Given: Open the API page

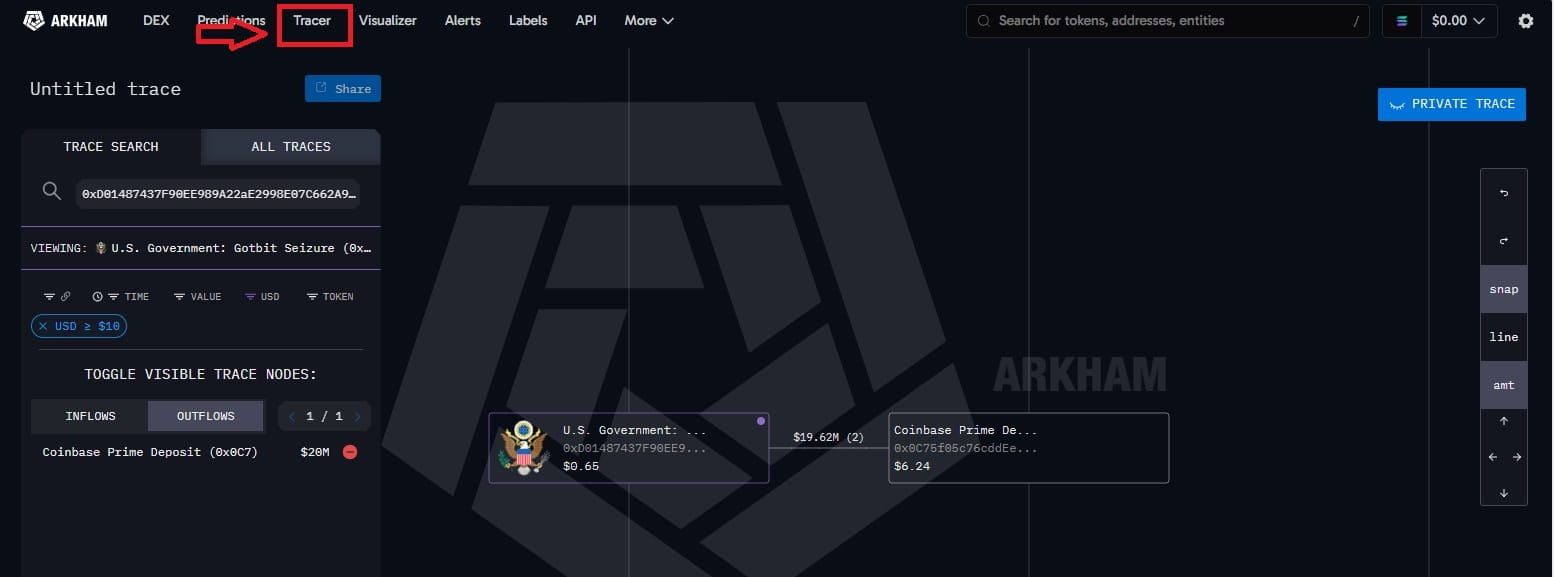Looking at the screenshot, I should (x=586, y=21).
